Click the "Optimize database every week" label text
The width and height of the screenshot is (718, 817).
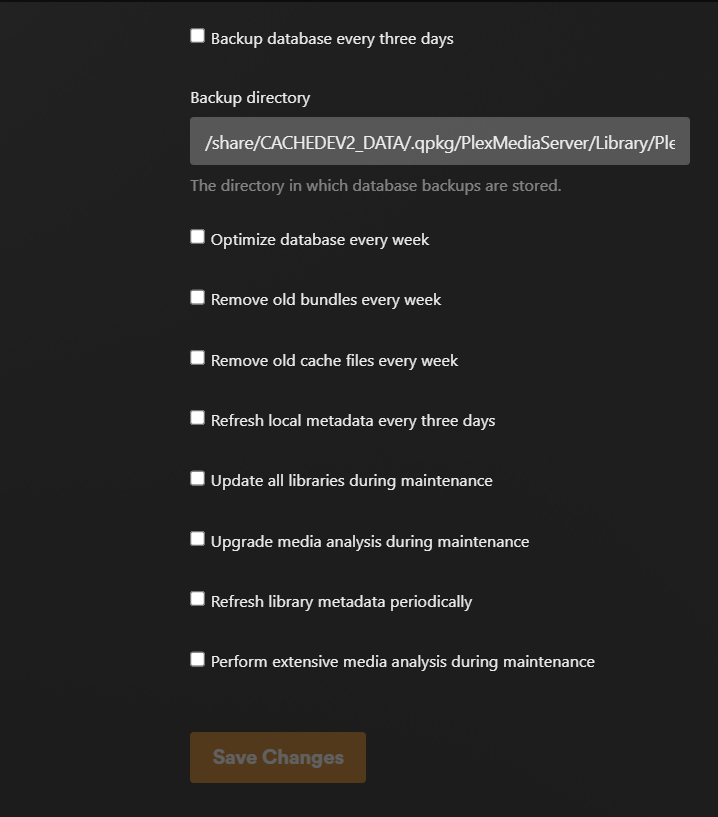pos(320,240)
